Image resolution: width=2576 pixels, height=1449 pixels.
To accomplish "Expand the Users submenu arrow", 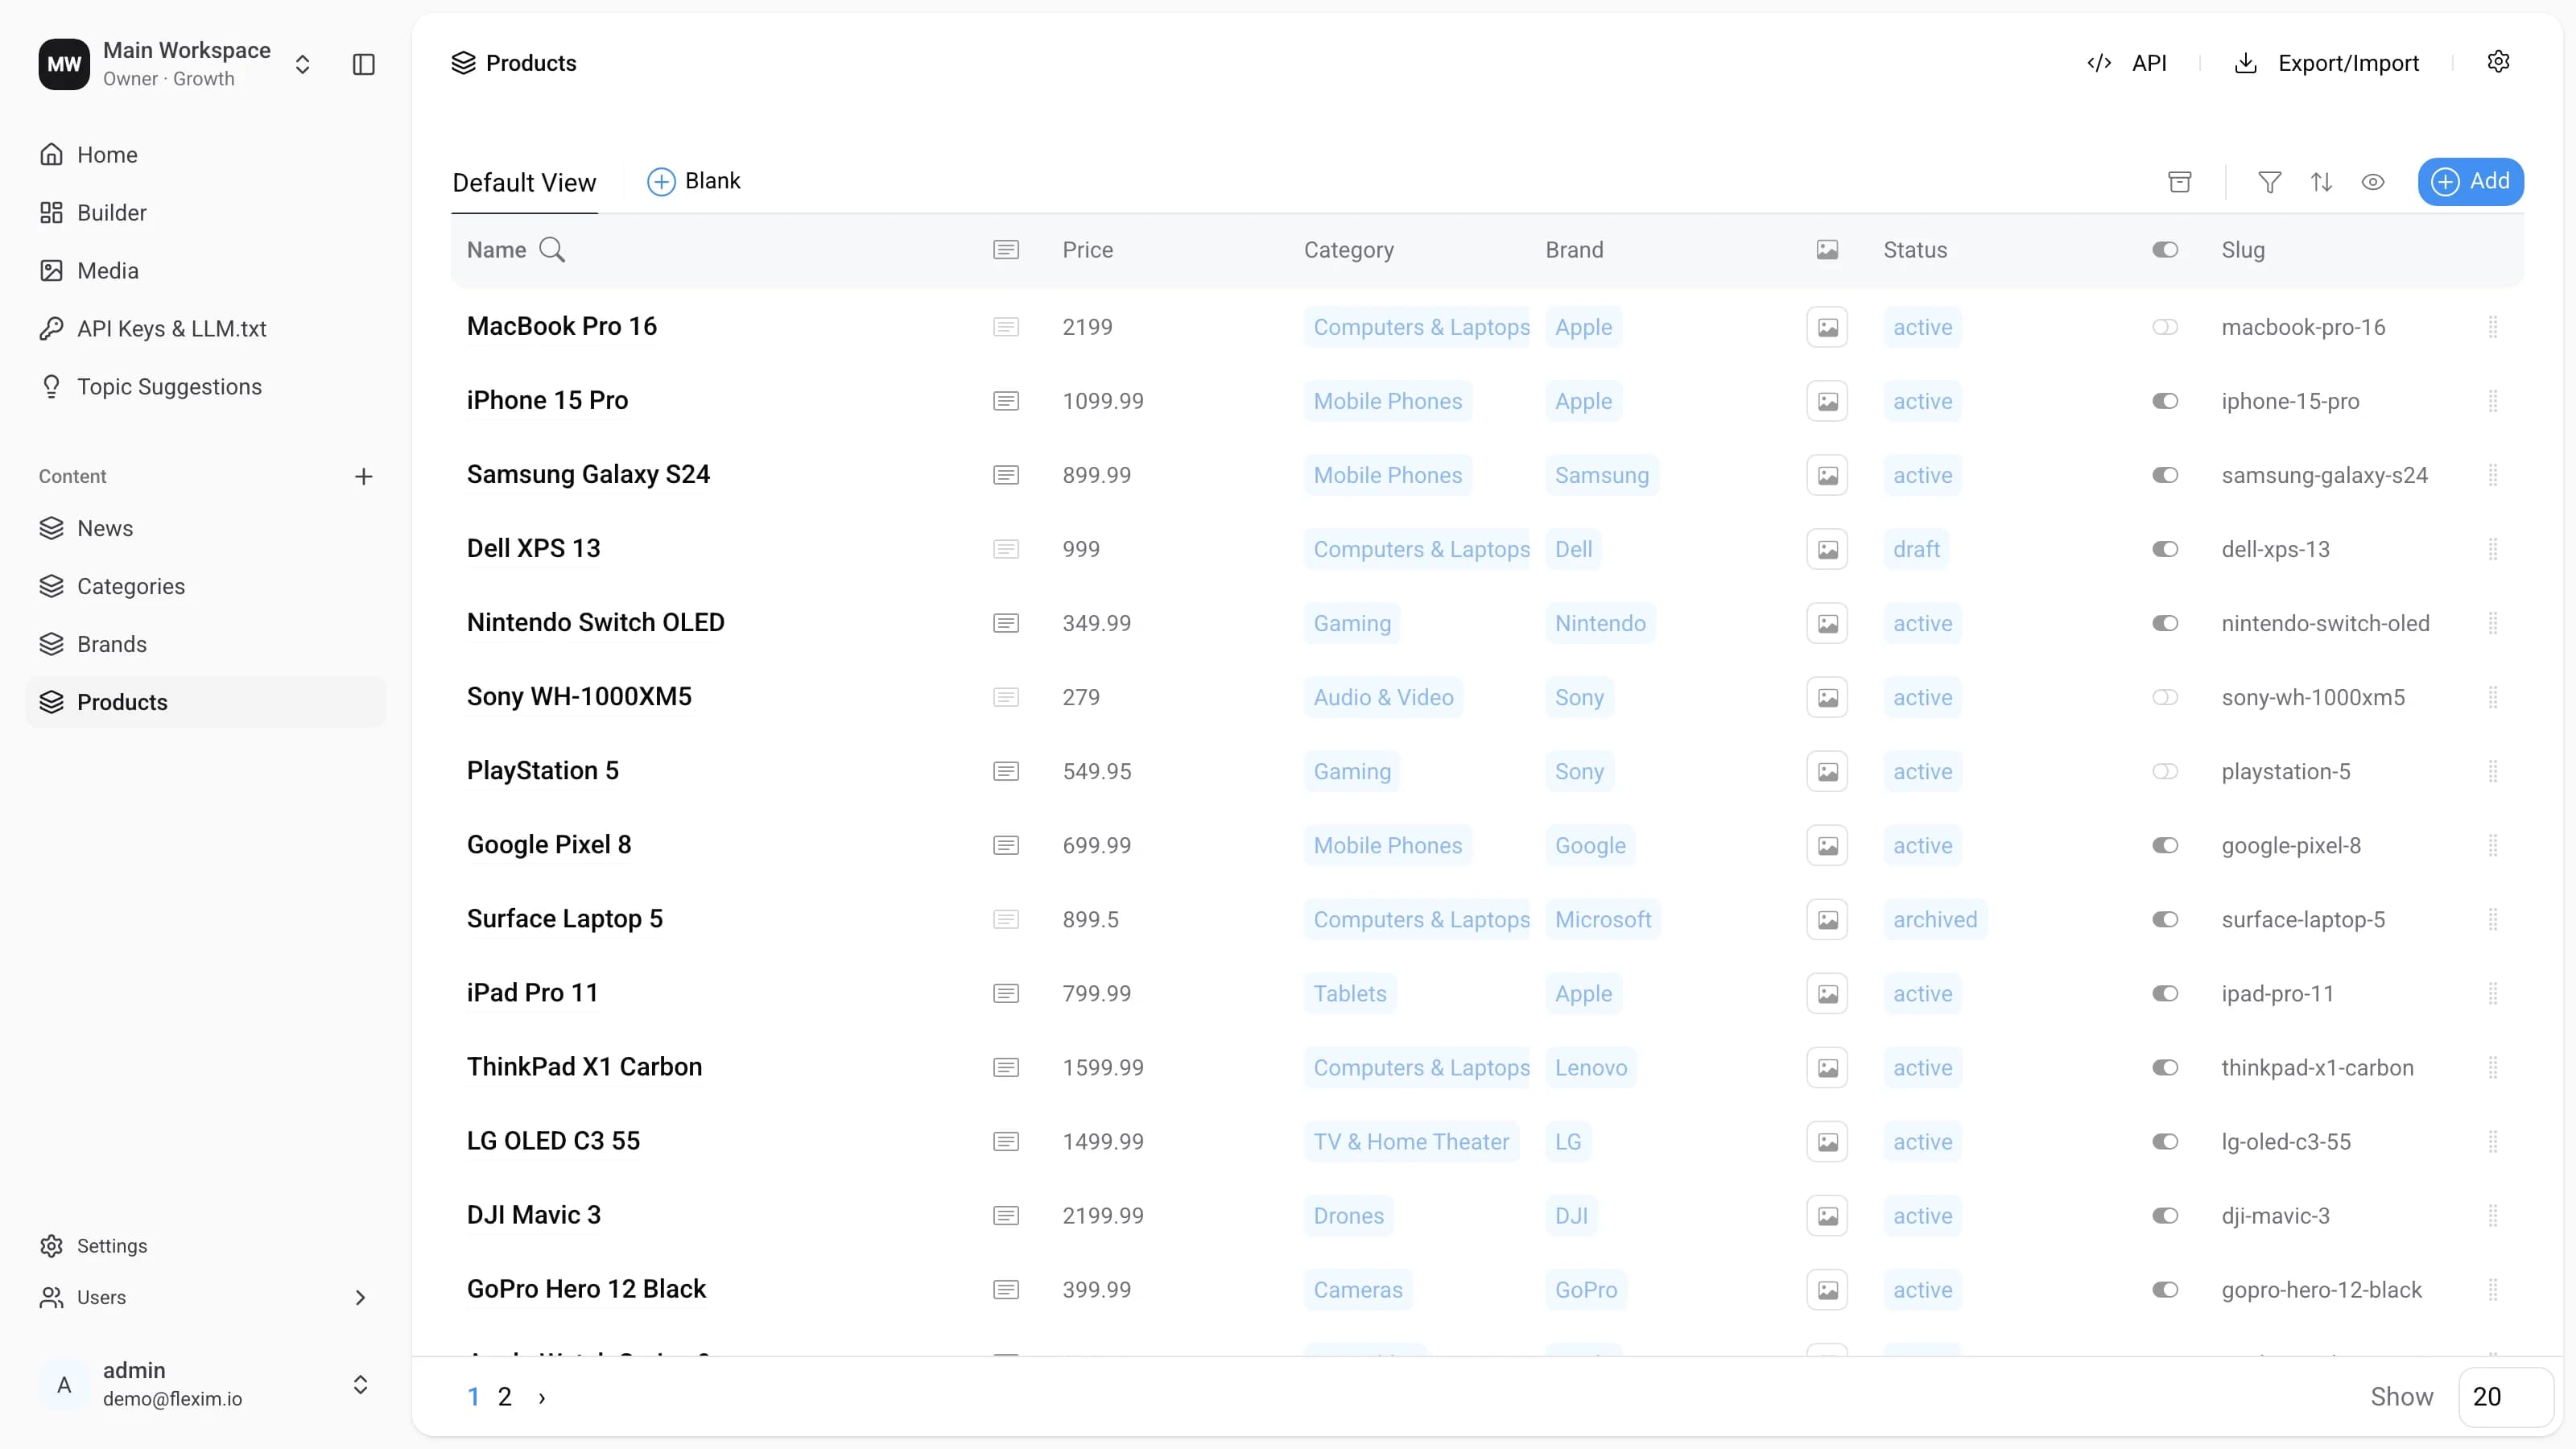I will (361, 1297).
